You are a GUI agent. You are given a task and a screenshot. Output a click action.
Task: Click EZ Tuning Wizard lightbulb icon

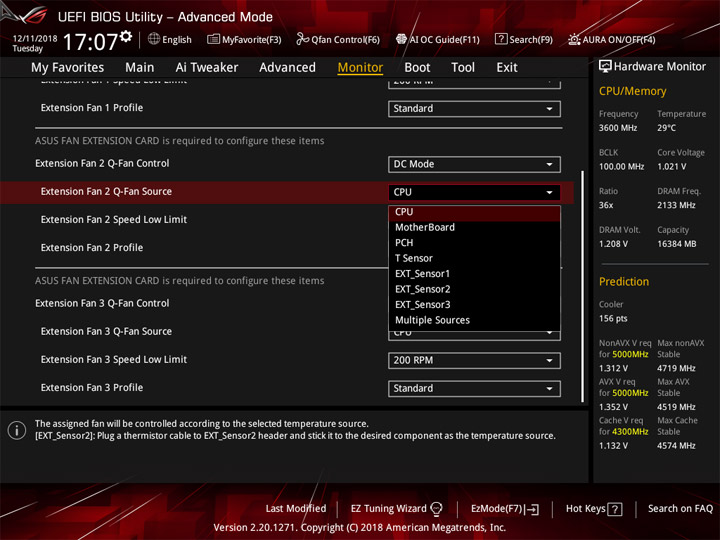pyautogui.click(x=436, y=508)
